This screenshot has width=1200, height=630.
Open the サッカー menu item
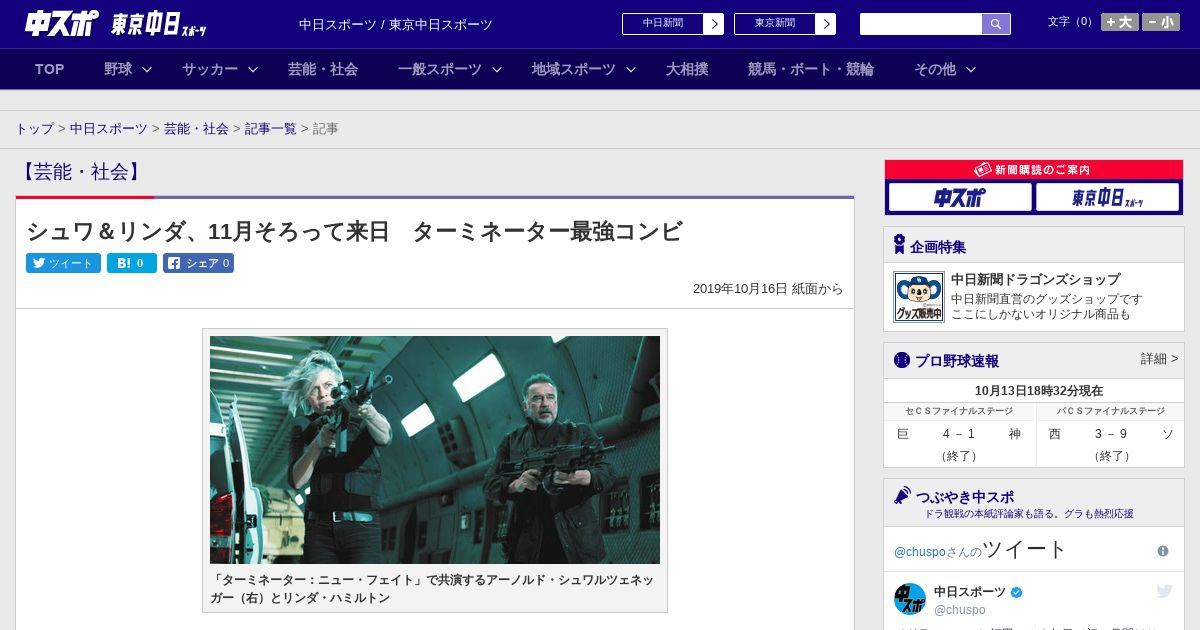[210, 69]
